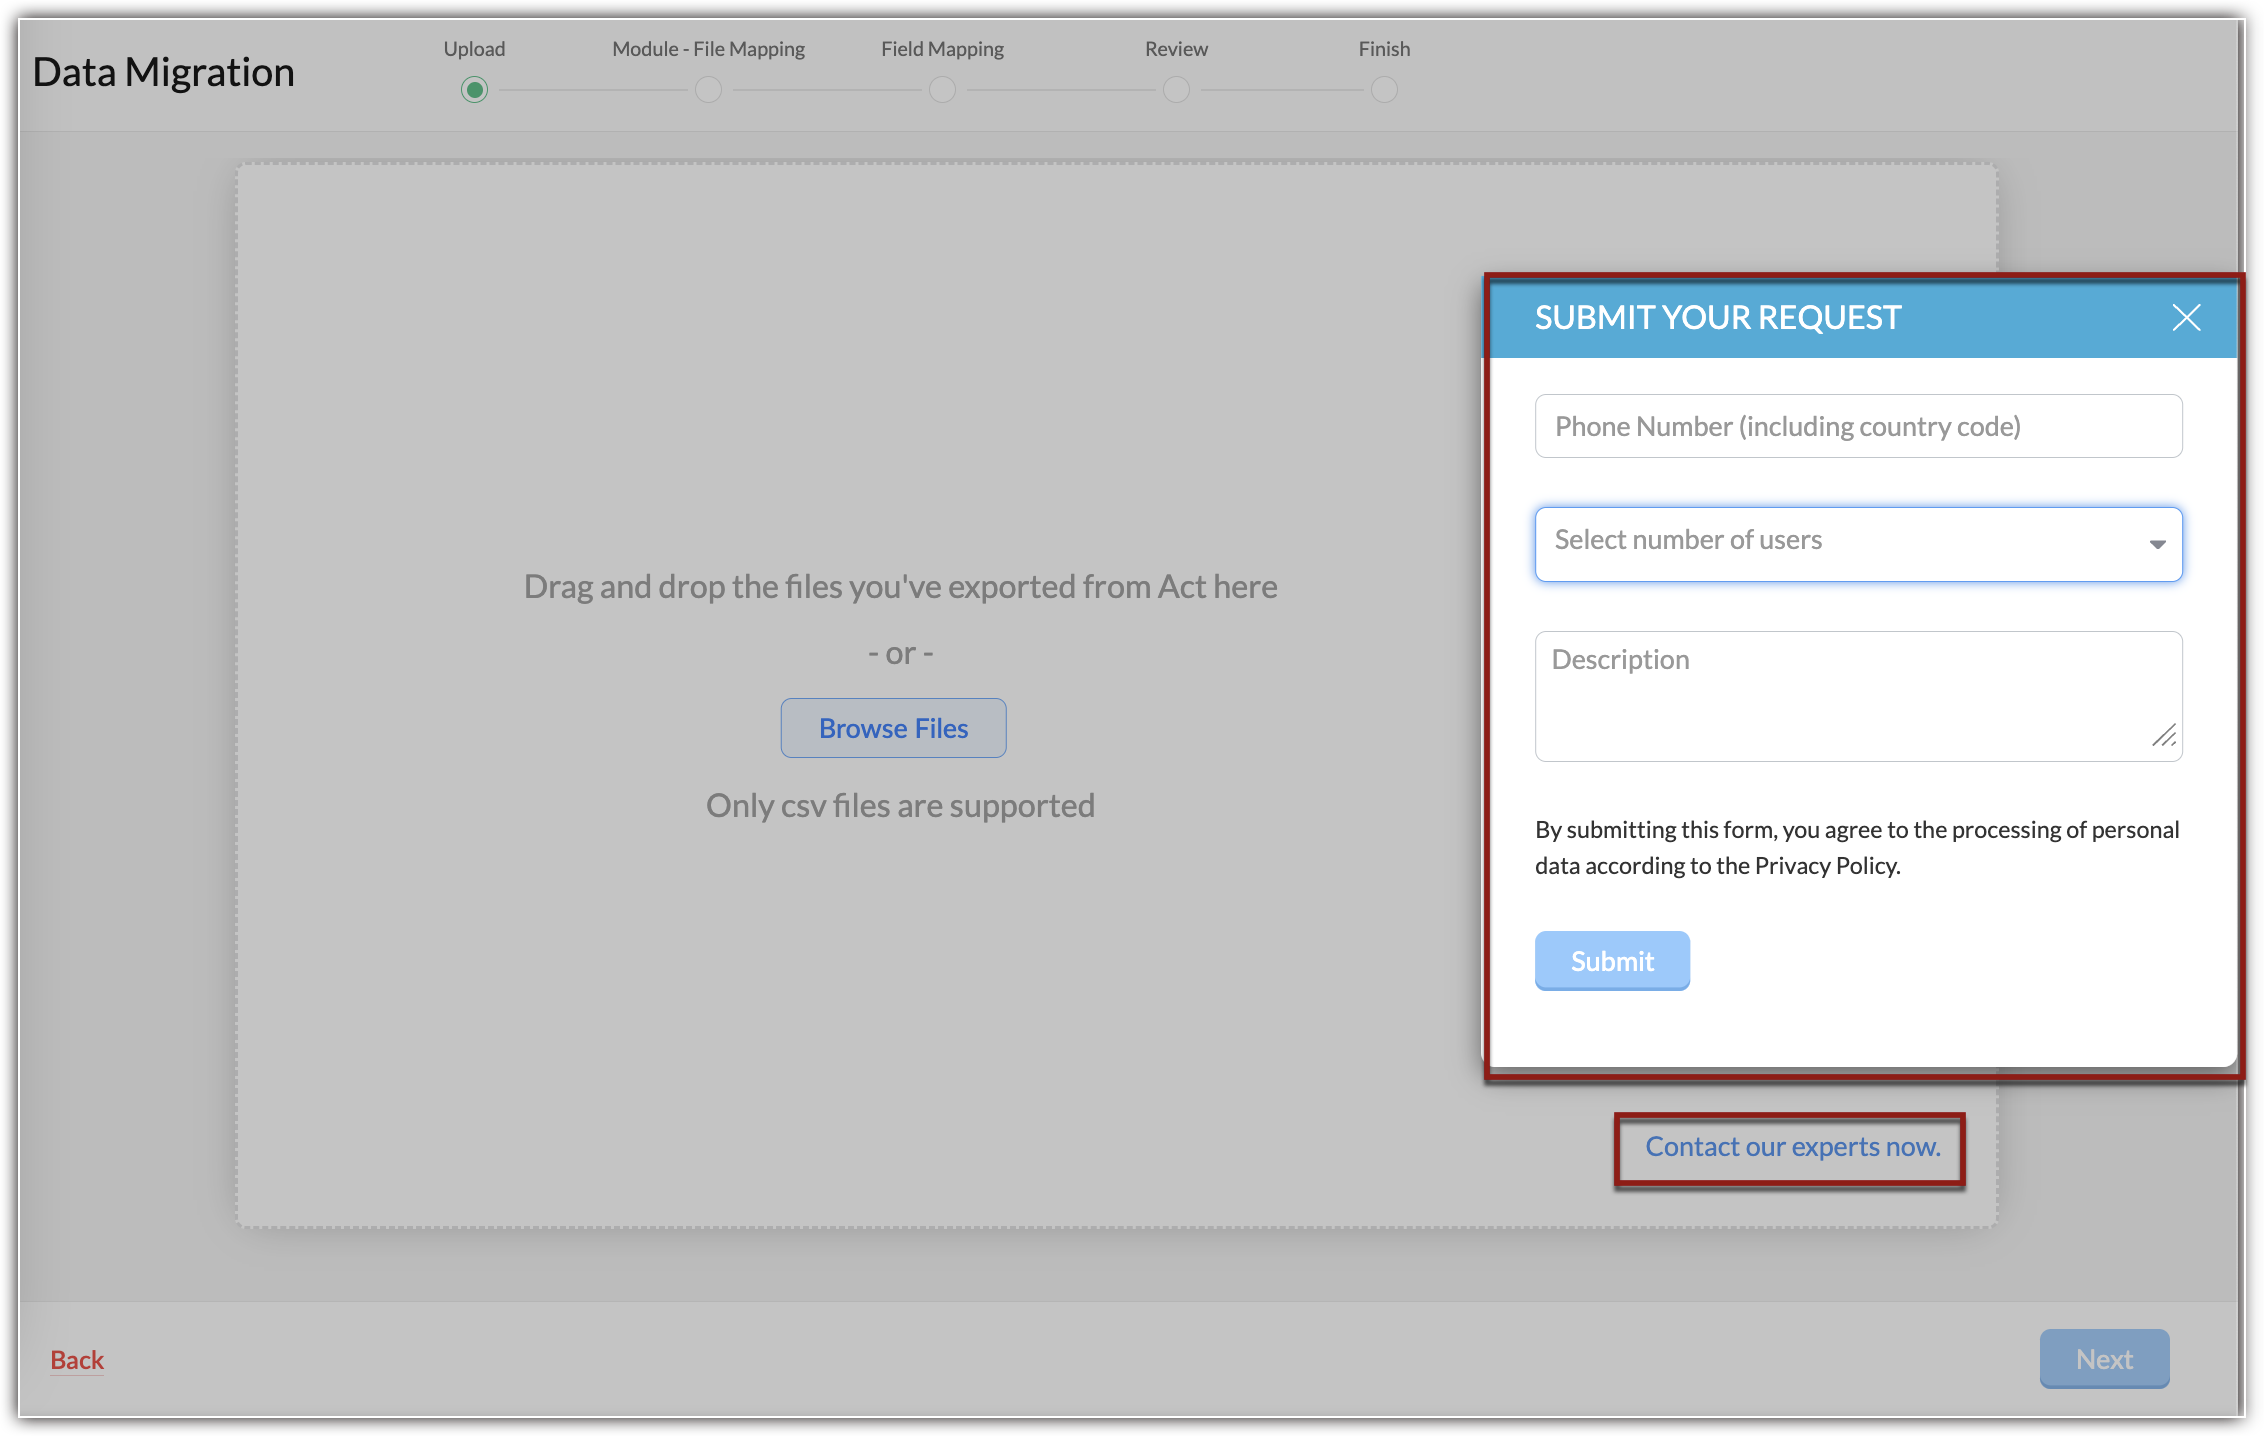Open the Select number of users dropdown
Viewport: 2264px width, 1436px height.
pyautogui.click(x=1840, y=543)
